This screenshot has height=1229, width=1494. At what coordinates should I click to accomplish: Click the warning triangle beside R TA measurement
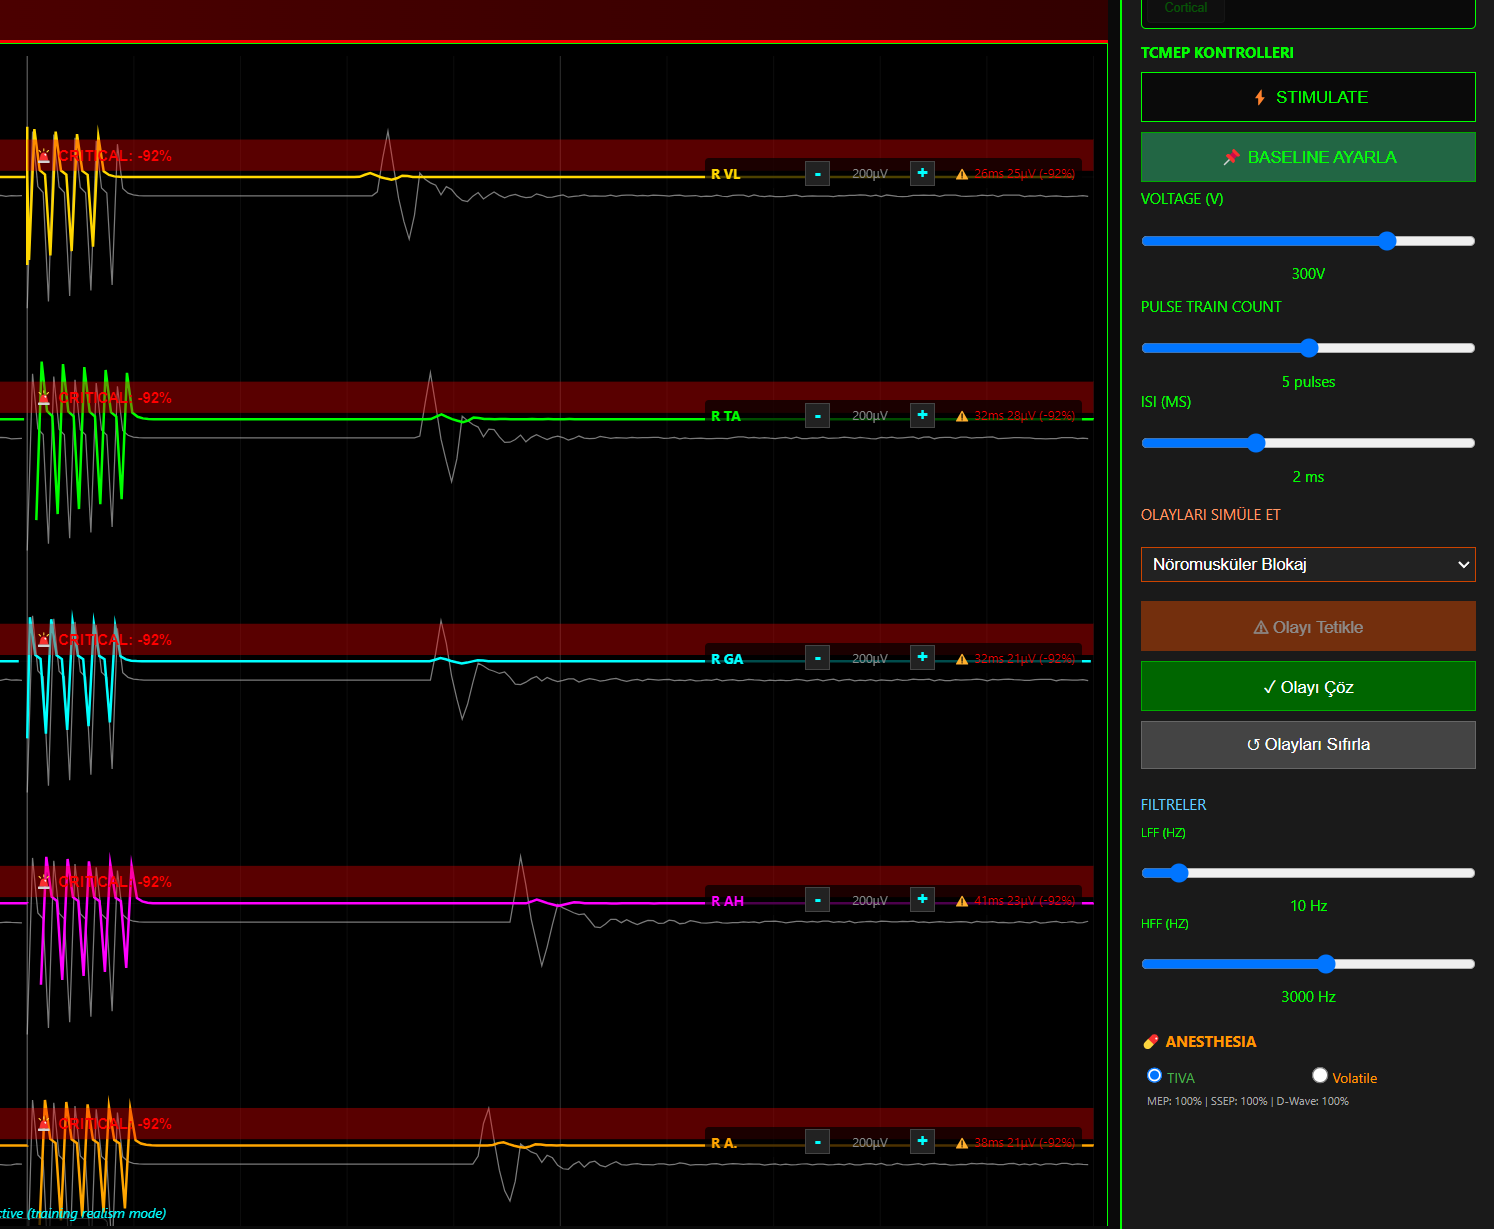961,415
